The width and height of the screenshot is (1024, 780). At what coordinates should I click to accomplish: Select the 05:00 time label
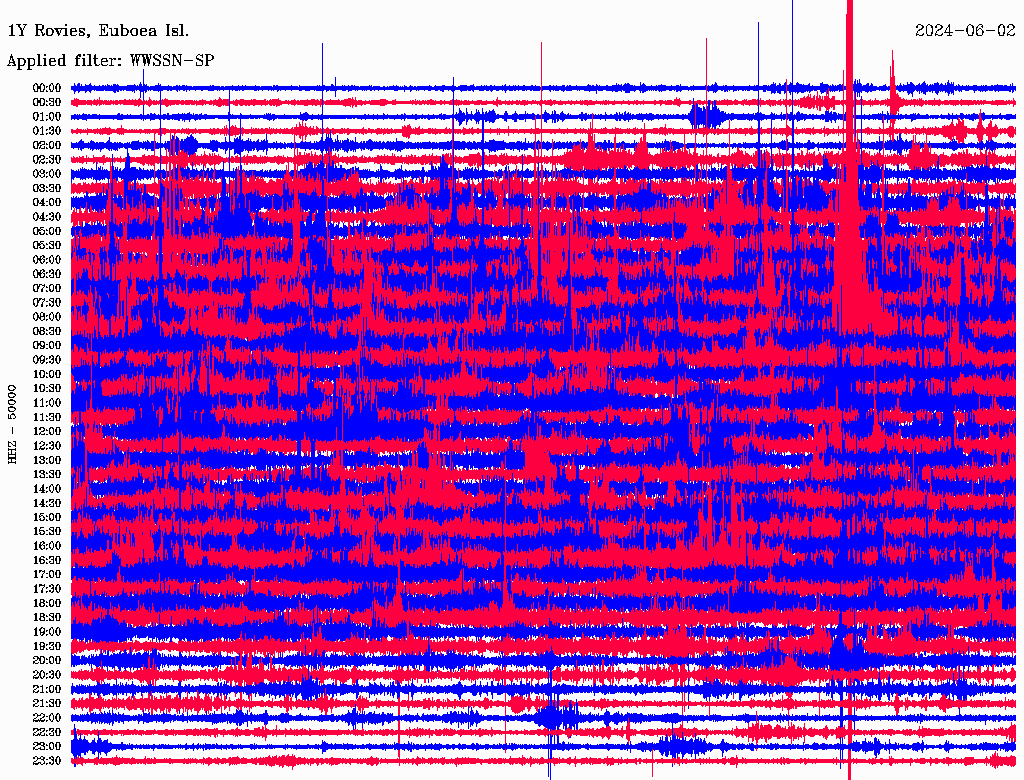[47, 231]
